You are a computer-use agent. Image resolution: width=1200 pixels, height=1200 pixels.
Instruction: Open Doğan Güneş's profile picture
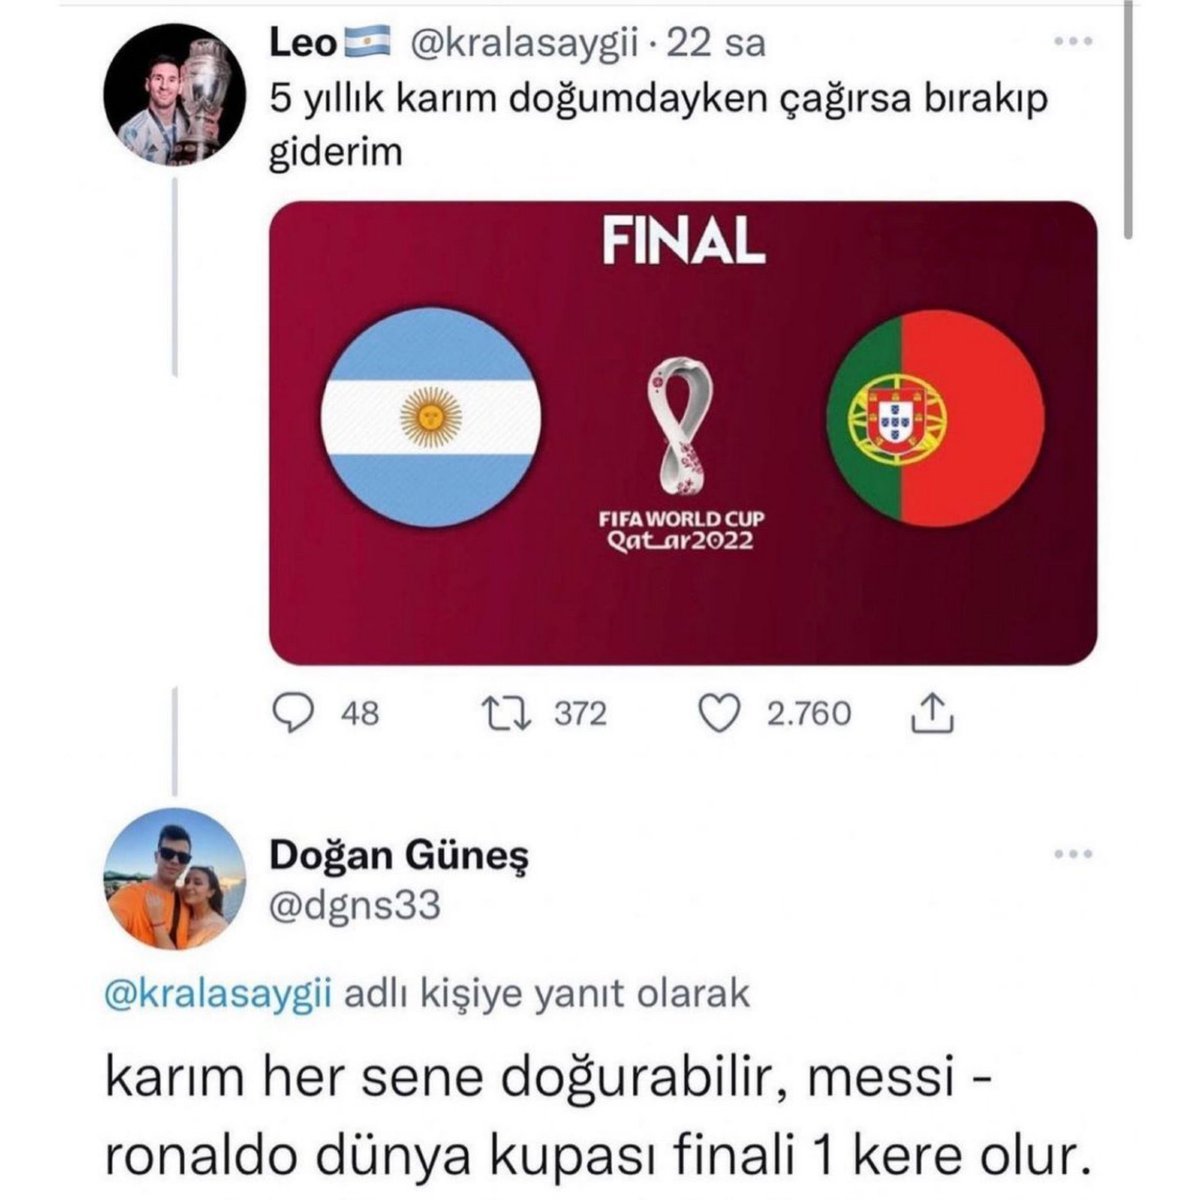coord(175,878)
